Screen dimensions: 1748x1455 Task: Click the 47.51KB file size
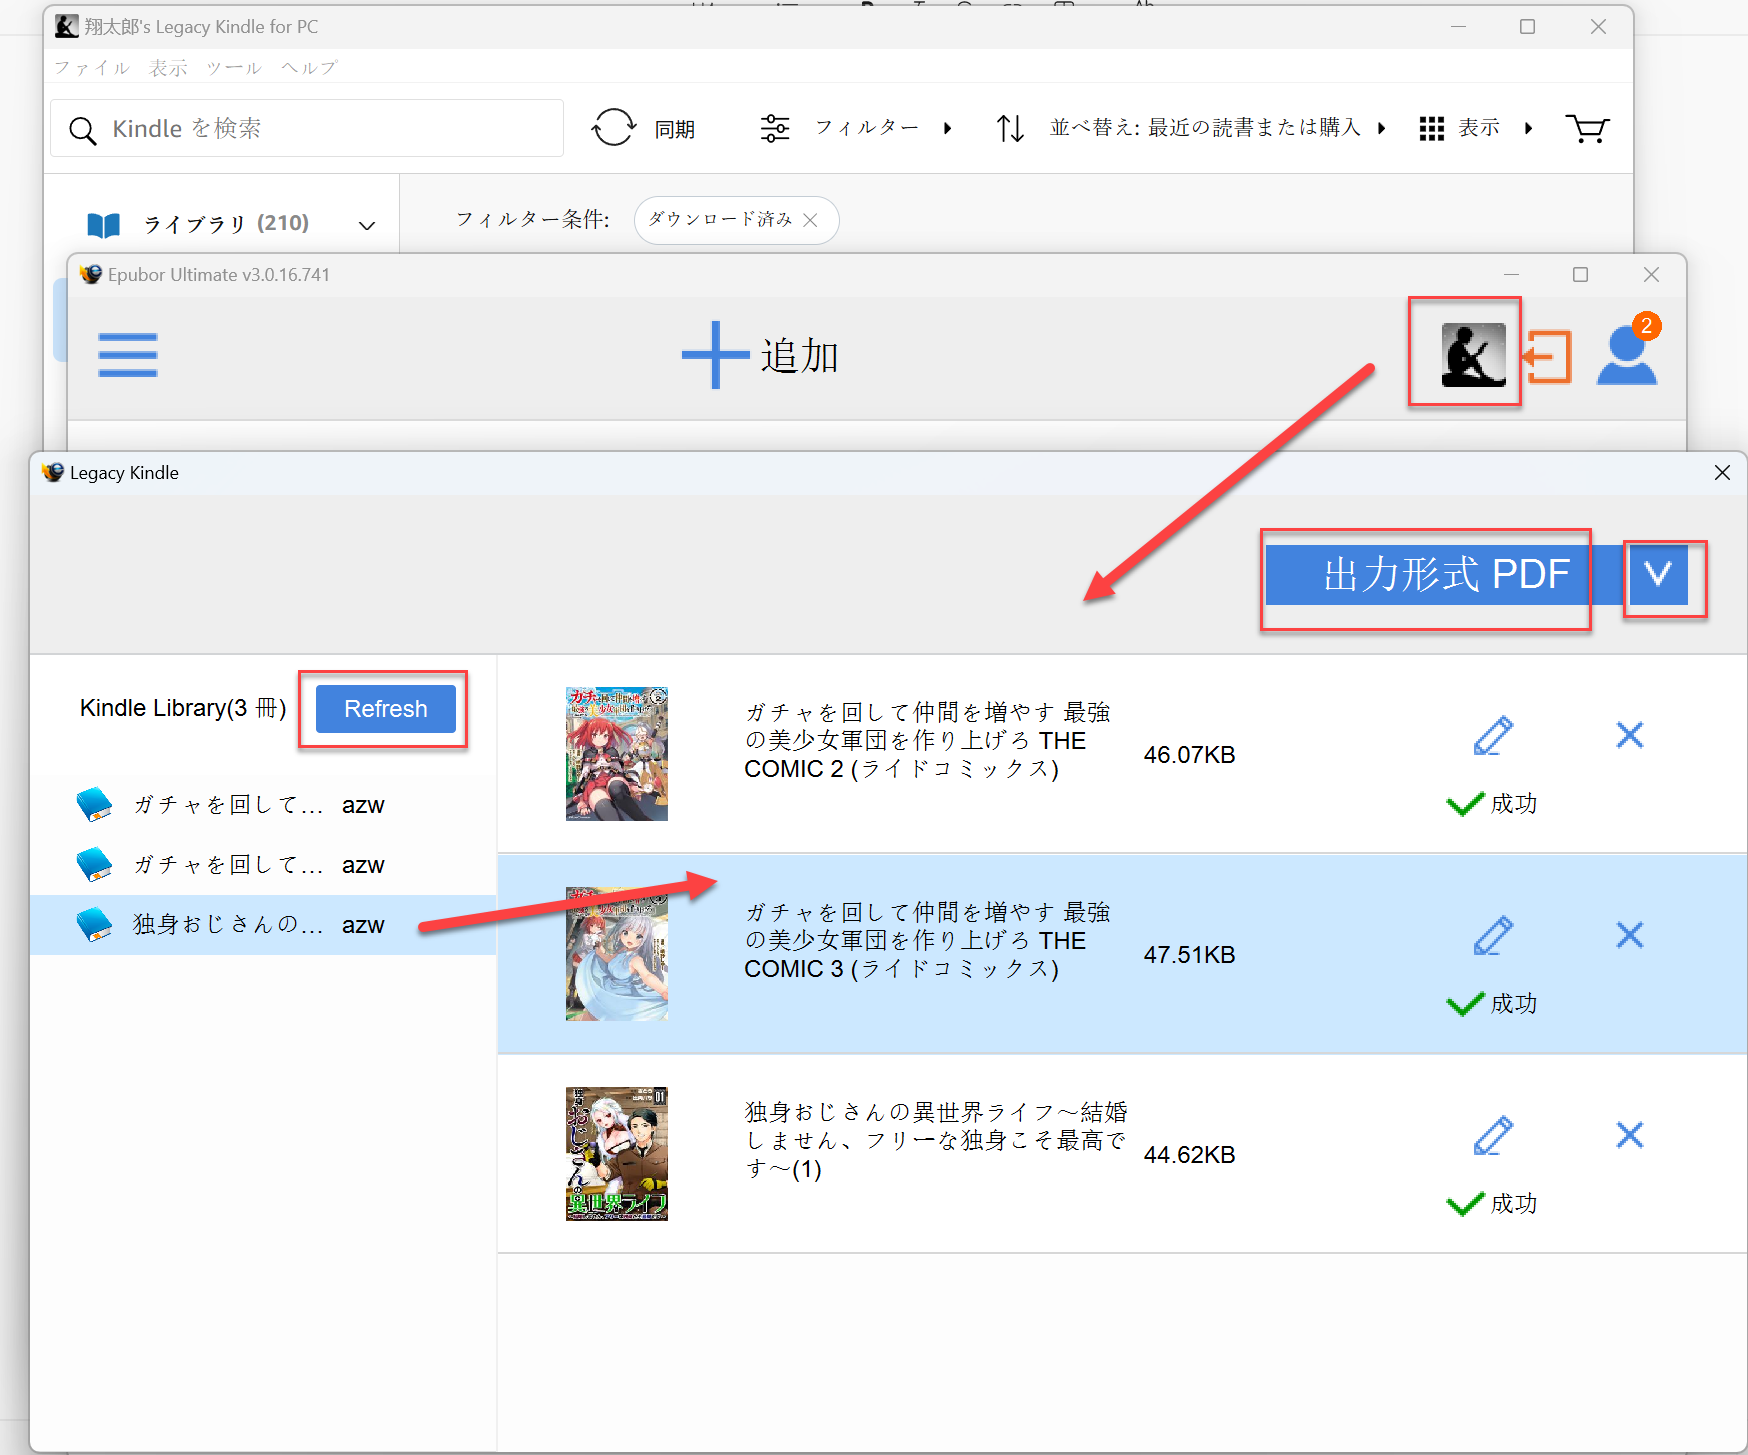(1190, 955)
